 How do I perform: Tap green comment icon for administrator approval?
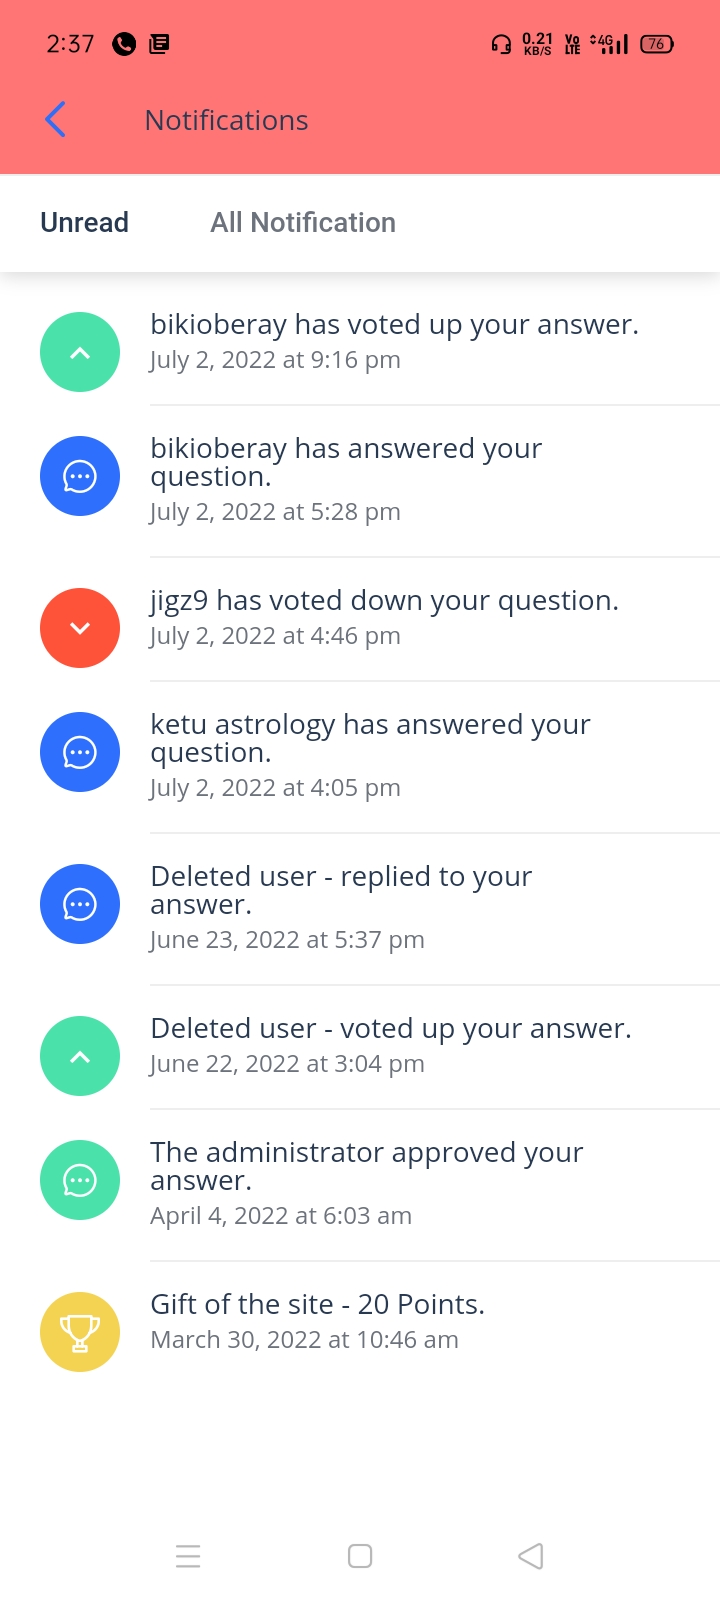point(80,1180)
